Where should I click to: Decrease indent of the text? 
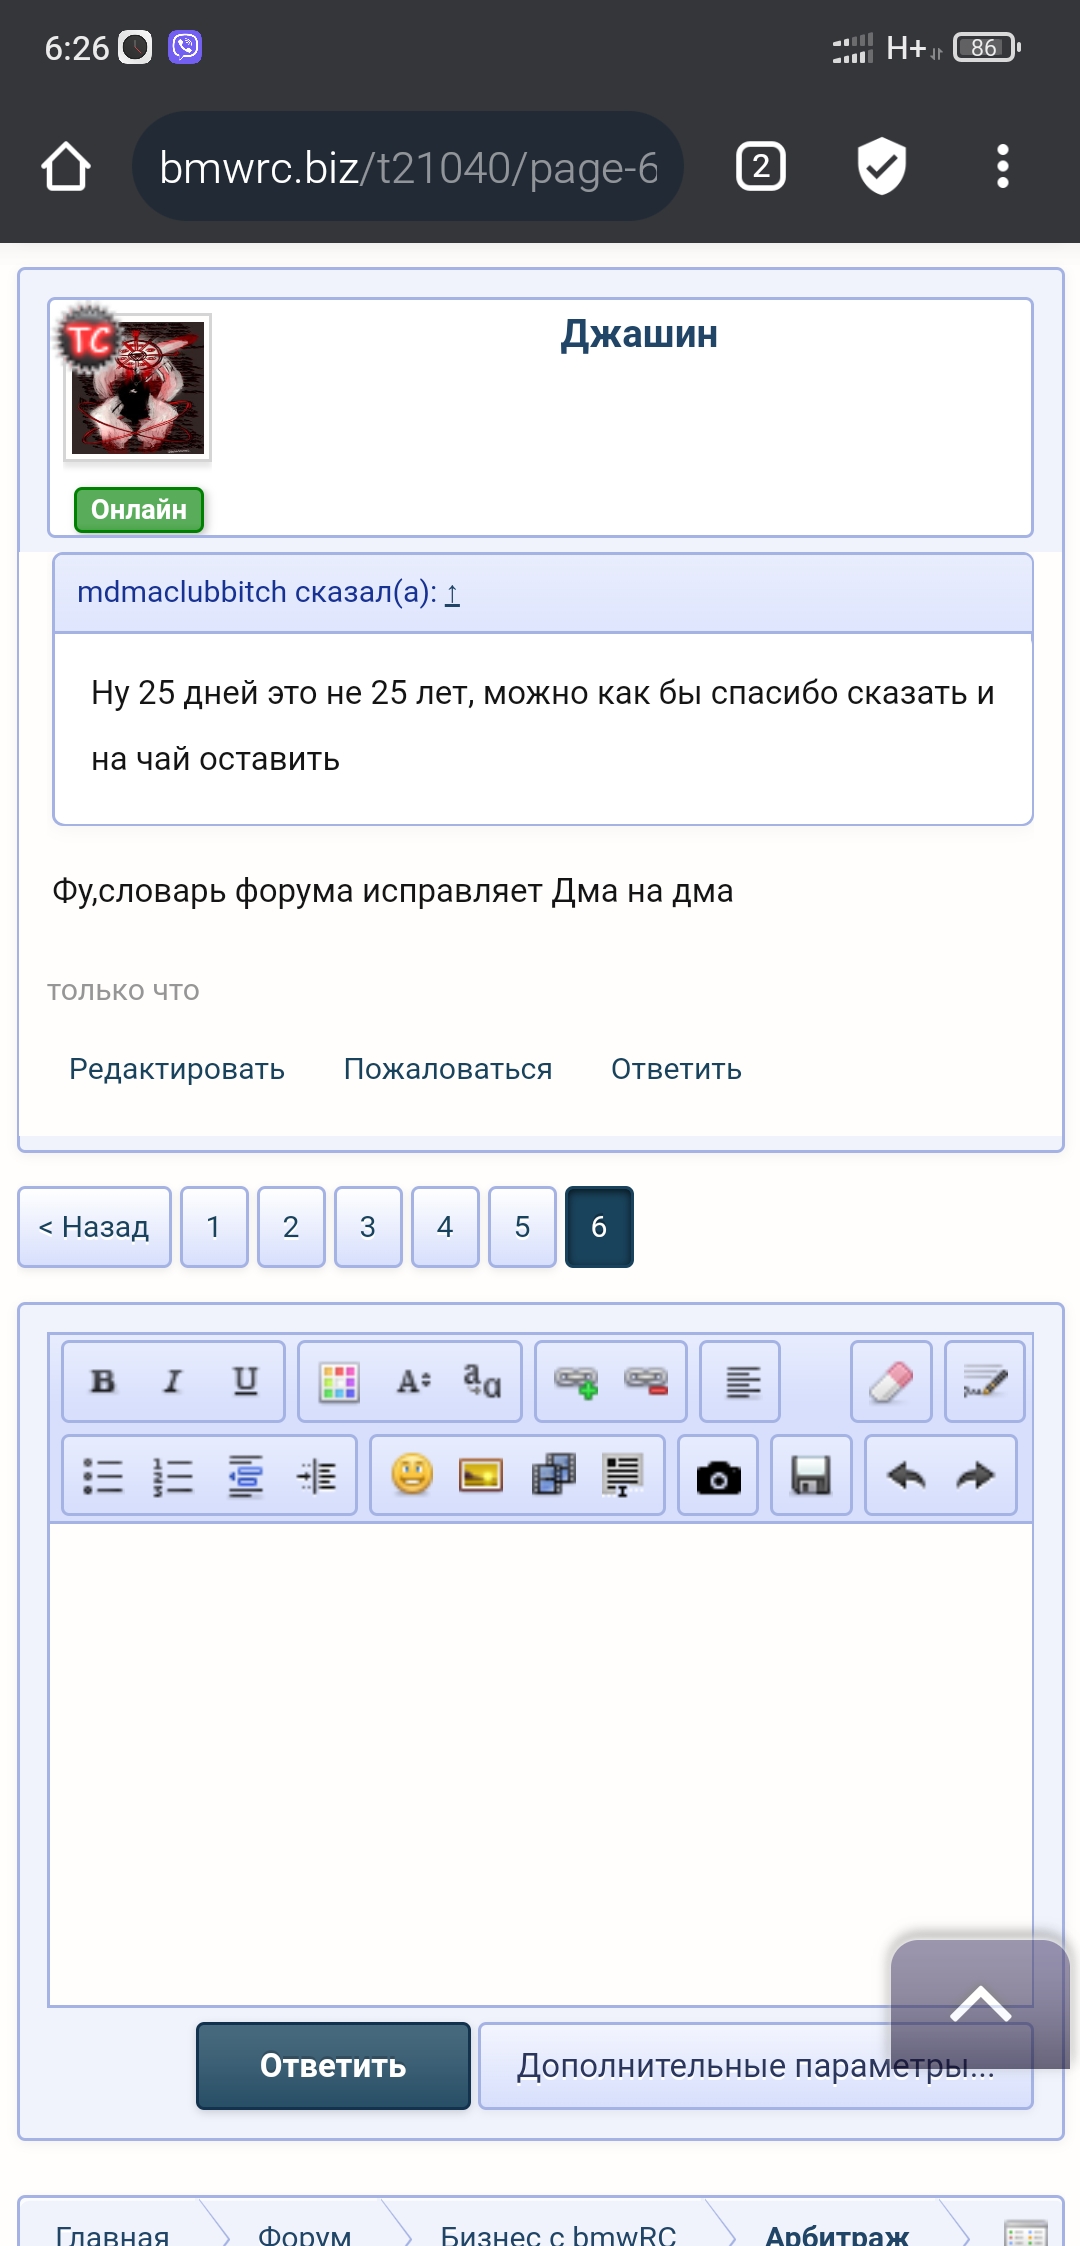coord(245,1476)
